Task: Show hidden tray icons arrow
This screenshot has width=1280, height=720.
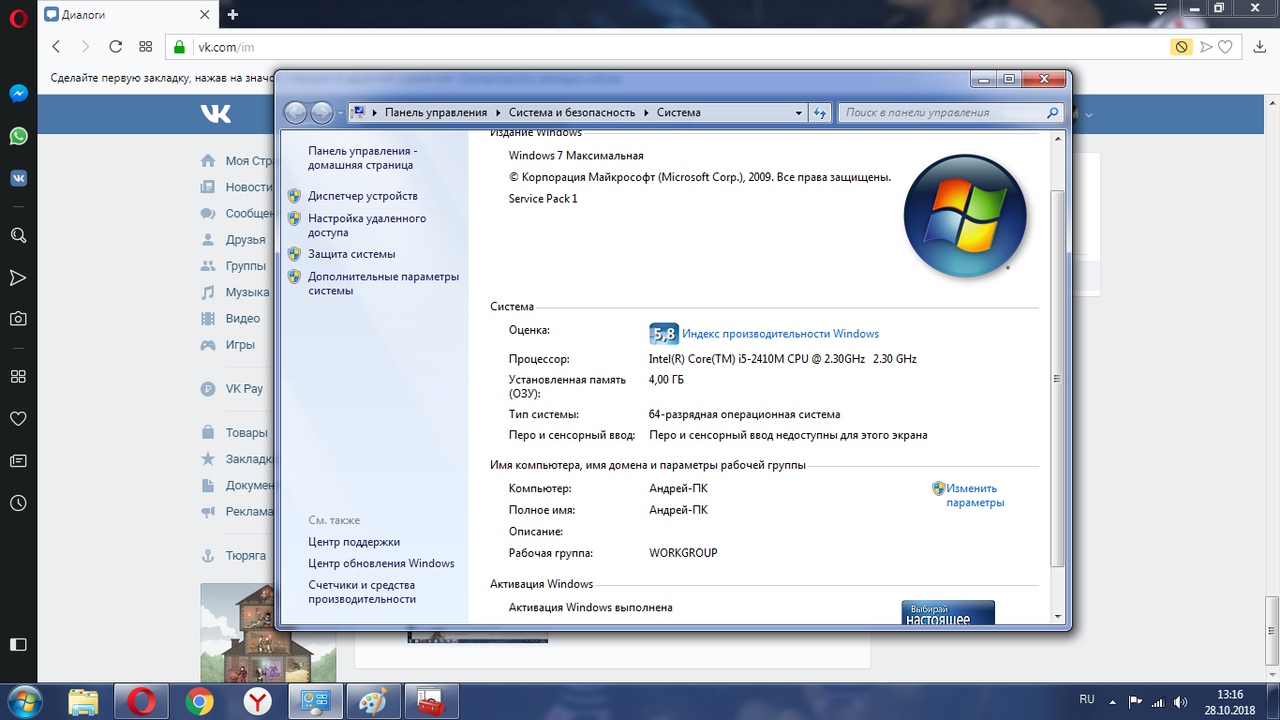Action: (1112, 701)
